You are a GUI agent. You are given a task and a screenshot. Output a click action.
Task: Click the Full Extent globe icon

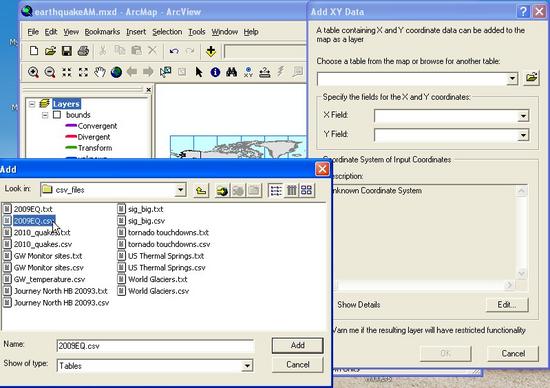coord(116,72)
